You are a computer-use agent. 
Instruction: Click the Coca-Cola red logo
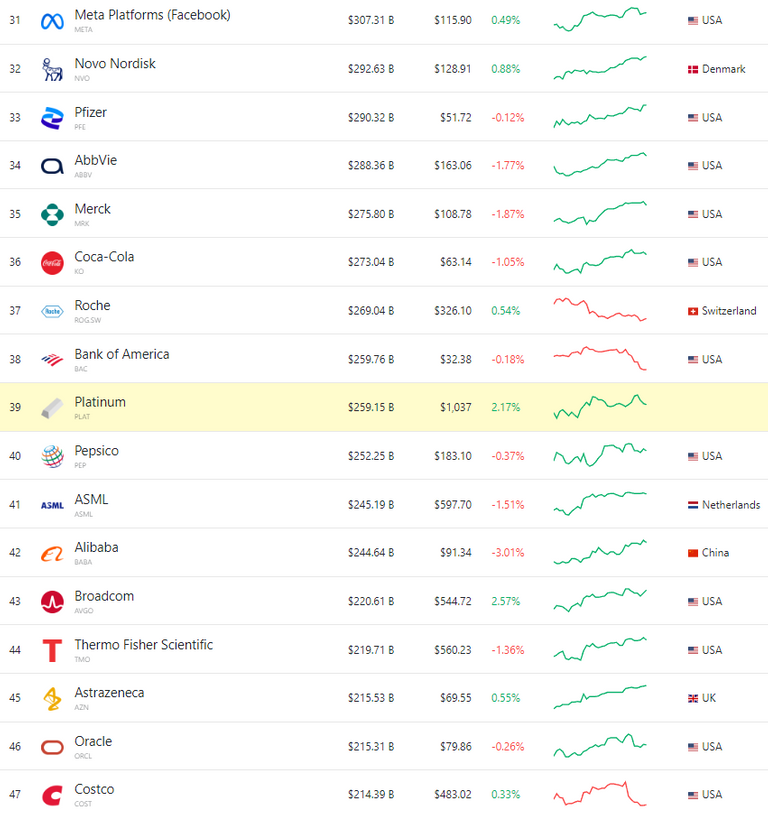pyautogui.click(x=52, y=263)
